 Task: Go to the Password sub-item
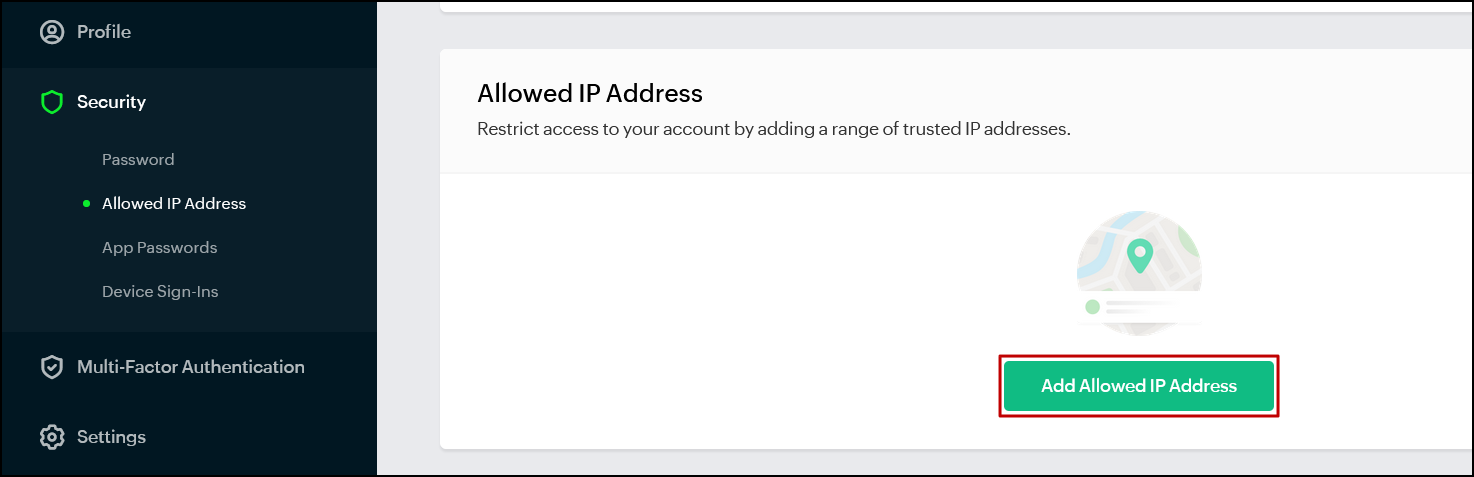click(138, 160)
